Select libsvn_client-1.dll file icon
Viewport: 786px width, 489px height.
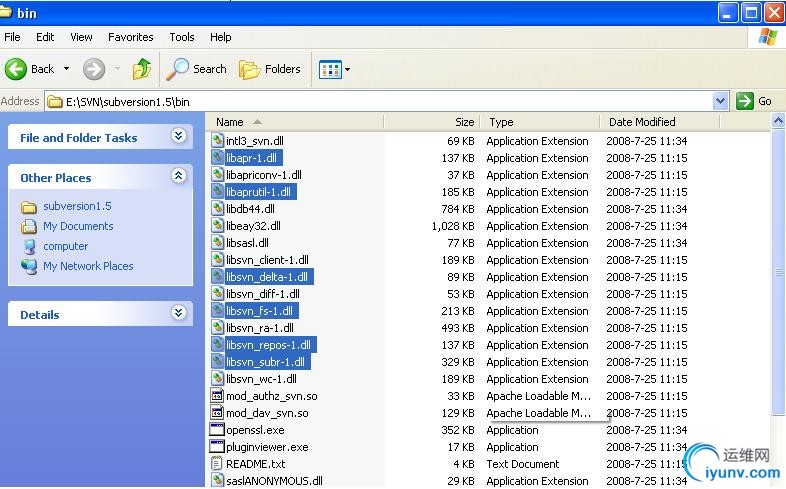(217, 260)
